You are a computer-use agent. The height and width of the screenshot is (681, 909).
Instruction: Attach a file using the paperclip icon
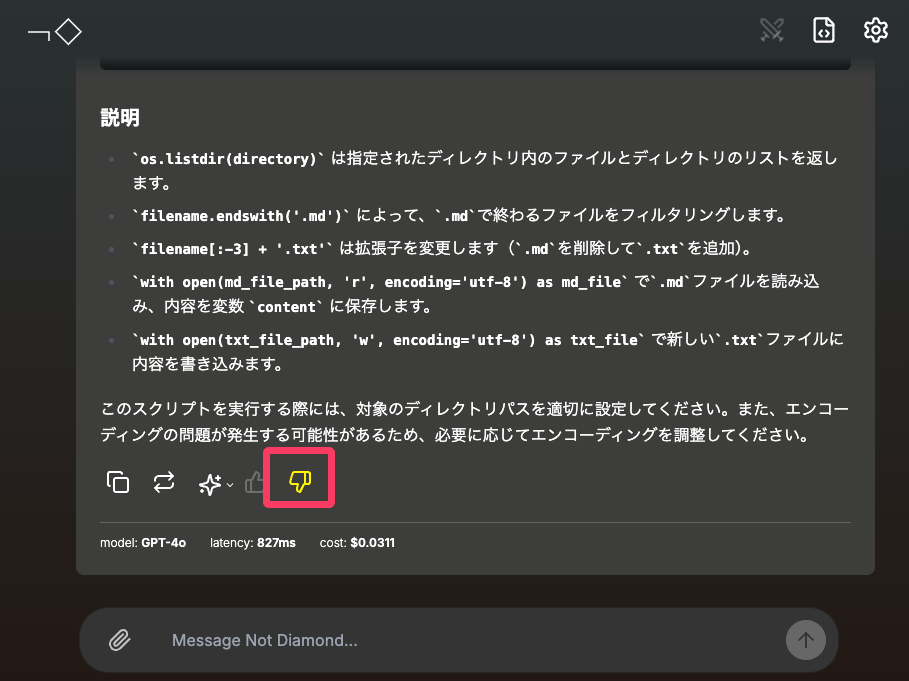[120, 639]
